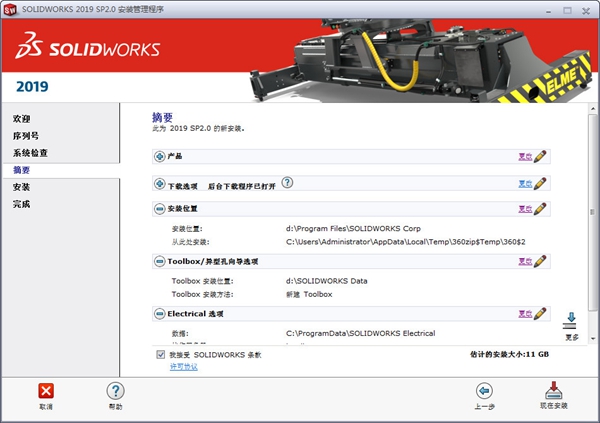600x423 pixels.
Task: Select 安装 step in sidebar
Action: click(x=21, y=187)
